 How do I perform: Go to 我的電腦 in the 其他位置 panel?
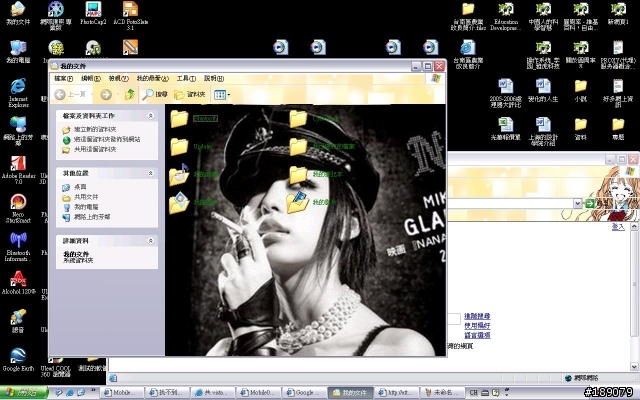click(86, 207)
